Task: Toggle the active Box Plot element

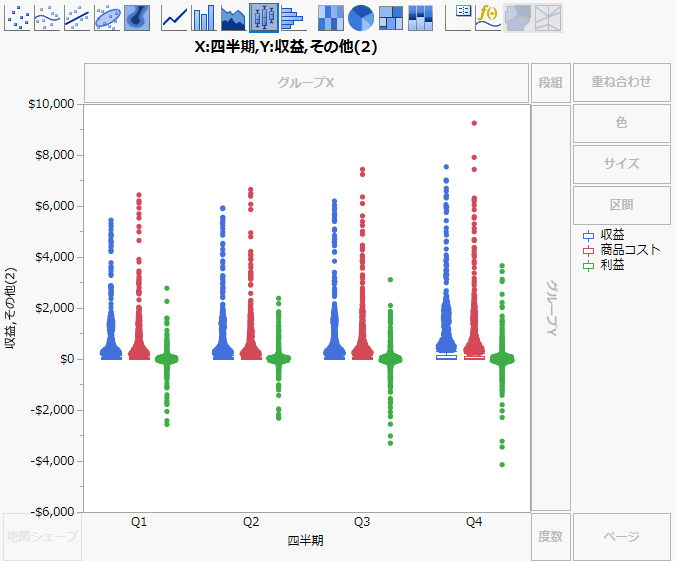Action: point(264,17)
